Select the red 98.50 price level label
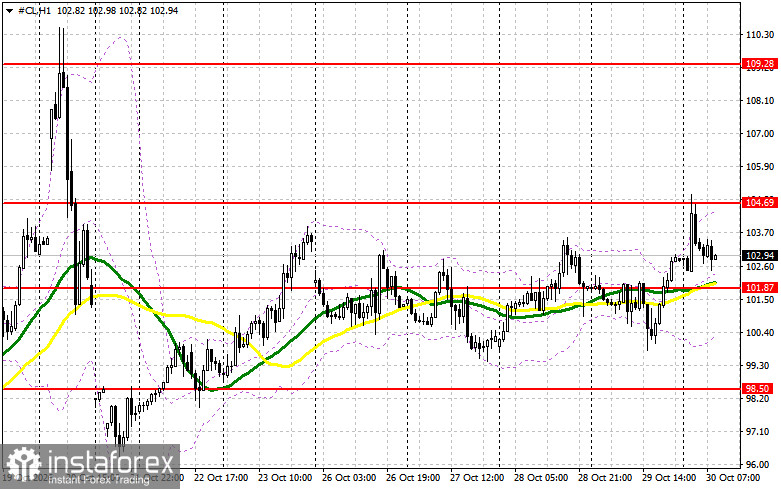 (758, 388)
